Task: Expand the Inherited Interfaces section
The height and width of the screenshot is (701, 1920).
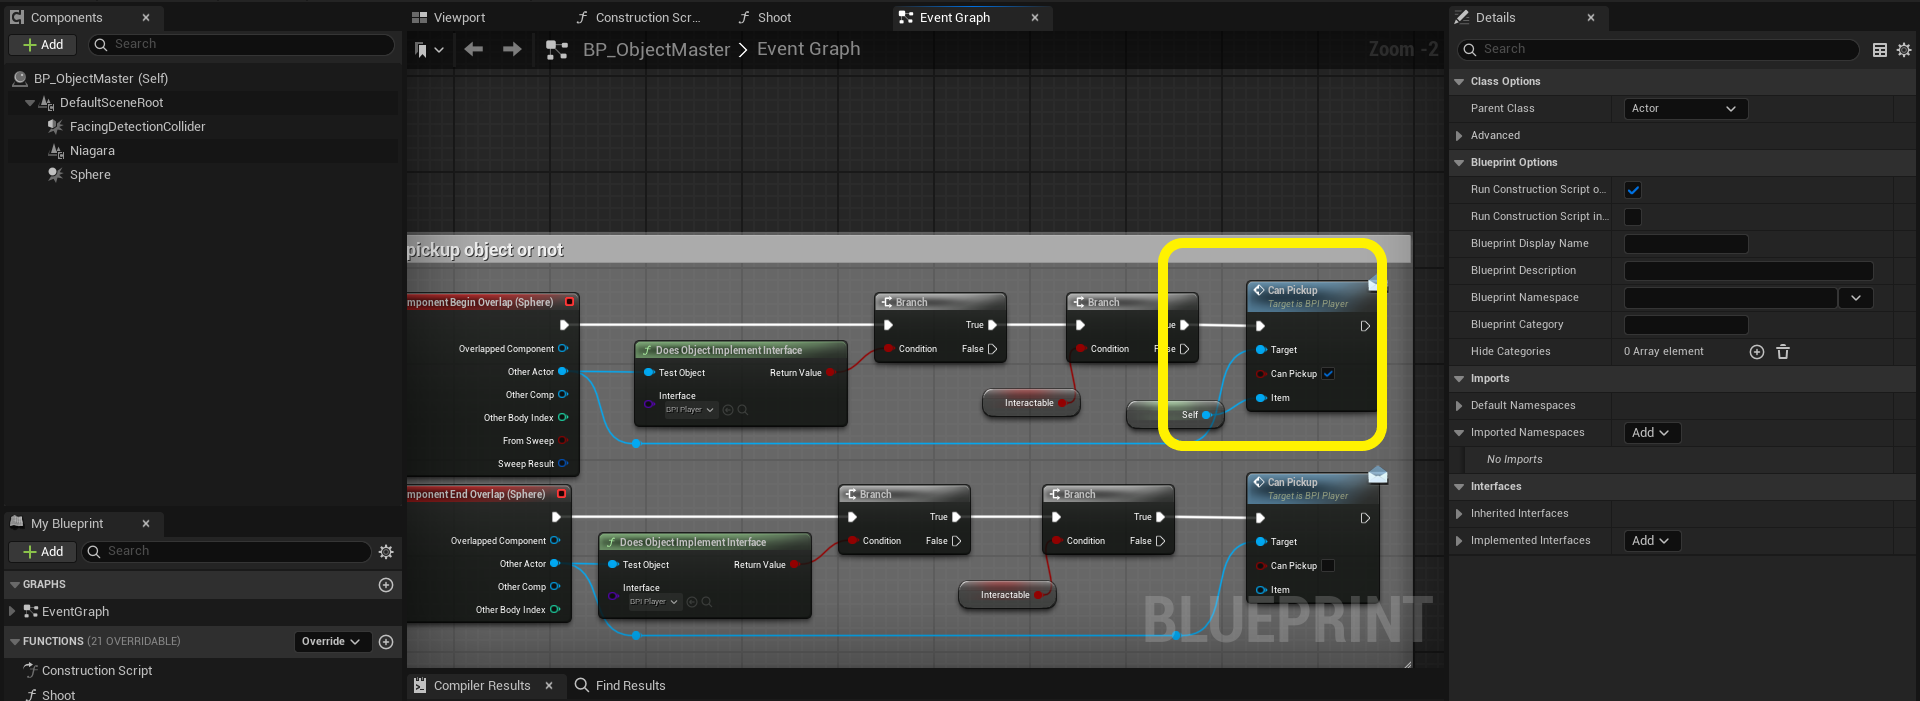Action: 1459,514
